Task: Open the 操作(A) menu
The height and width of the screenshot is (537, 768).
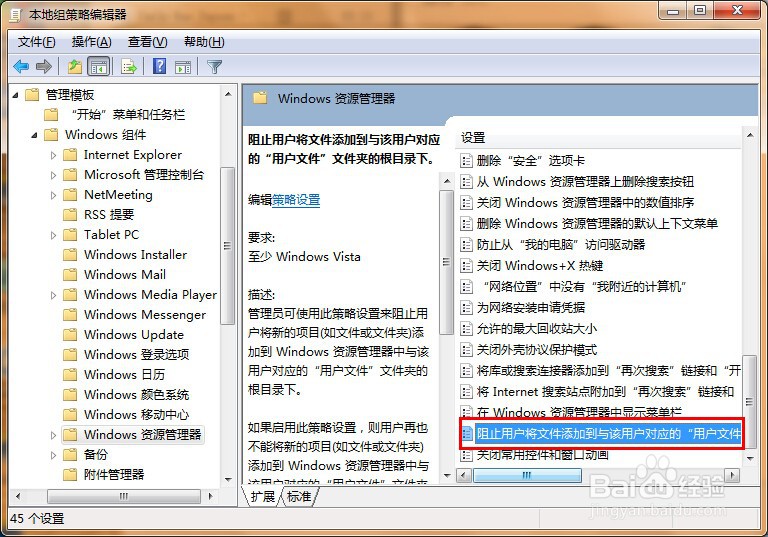Action: click(x=92, y=42)
